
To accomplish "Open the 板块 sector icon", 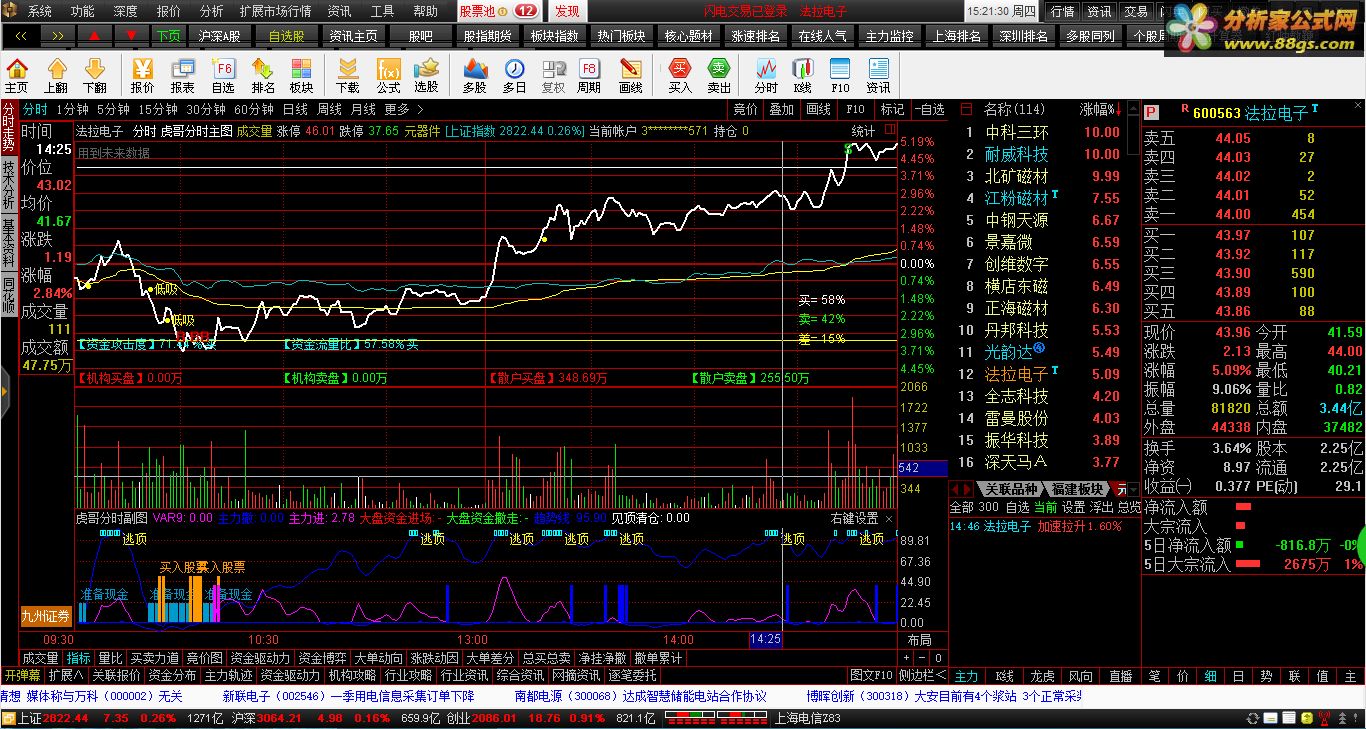I will [x=301, y=76].
